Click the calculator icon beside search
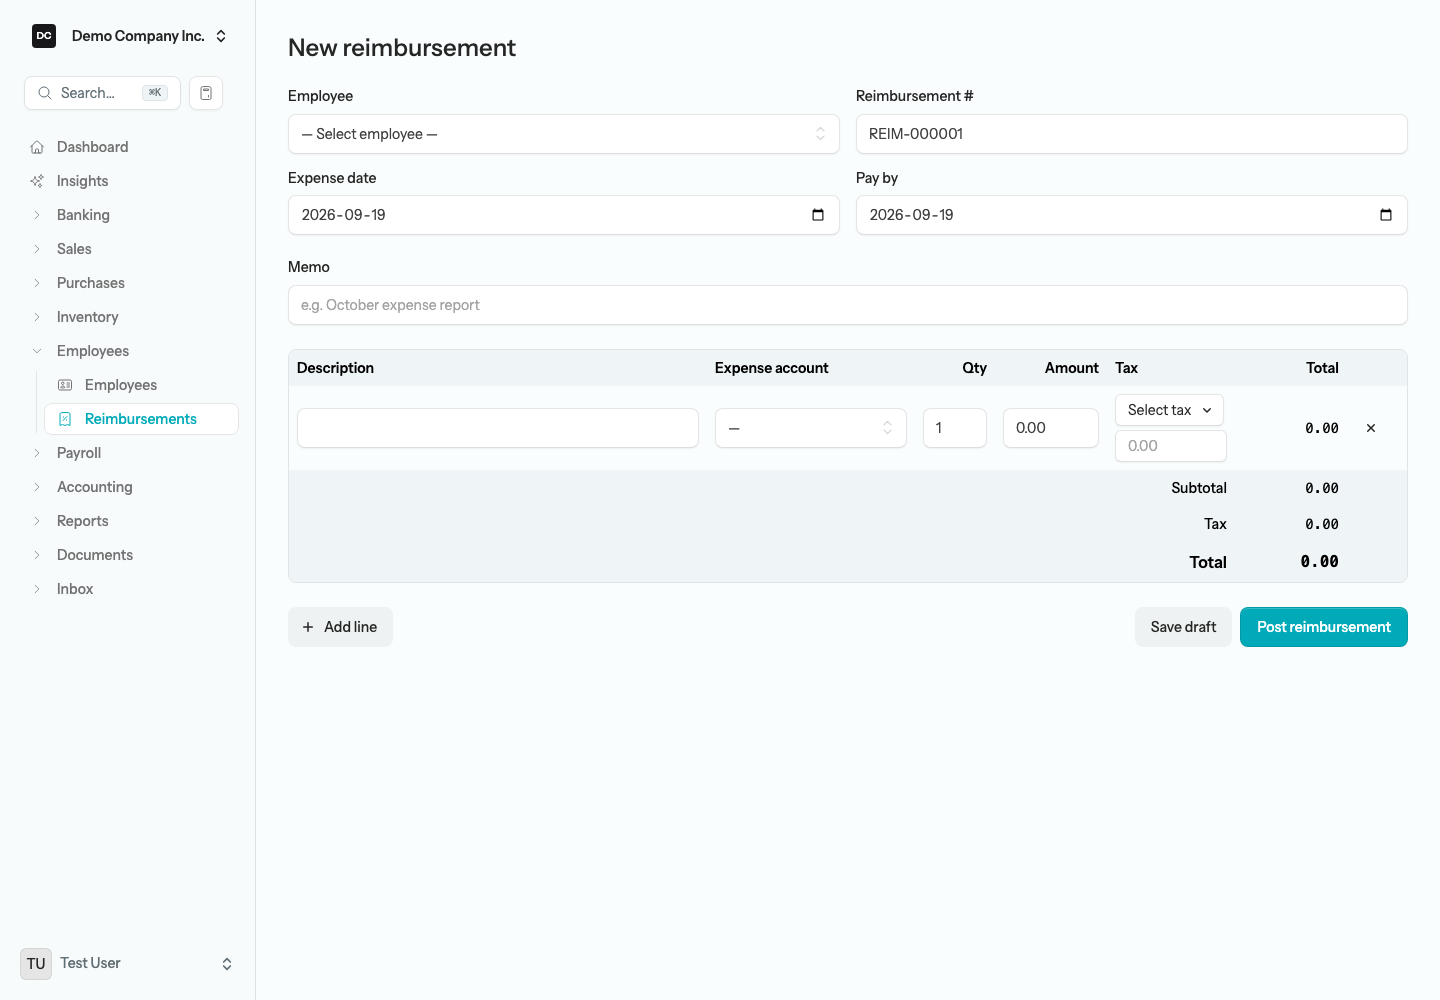 click(x=206, y=93)
